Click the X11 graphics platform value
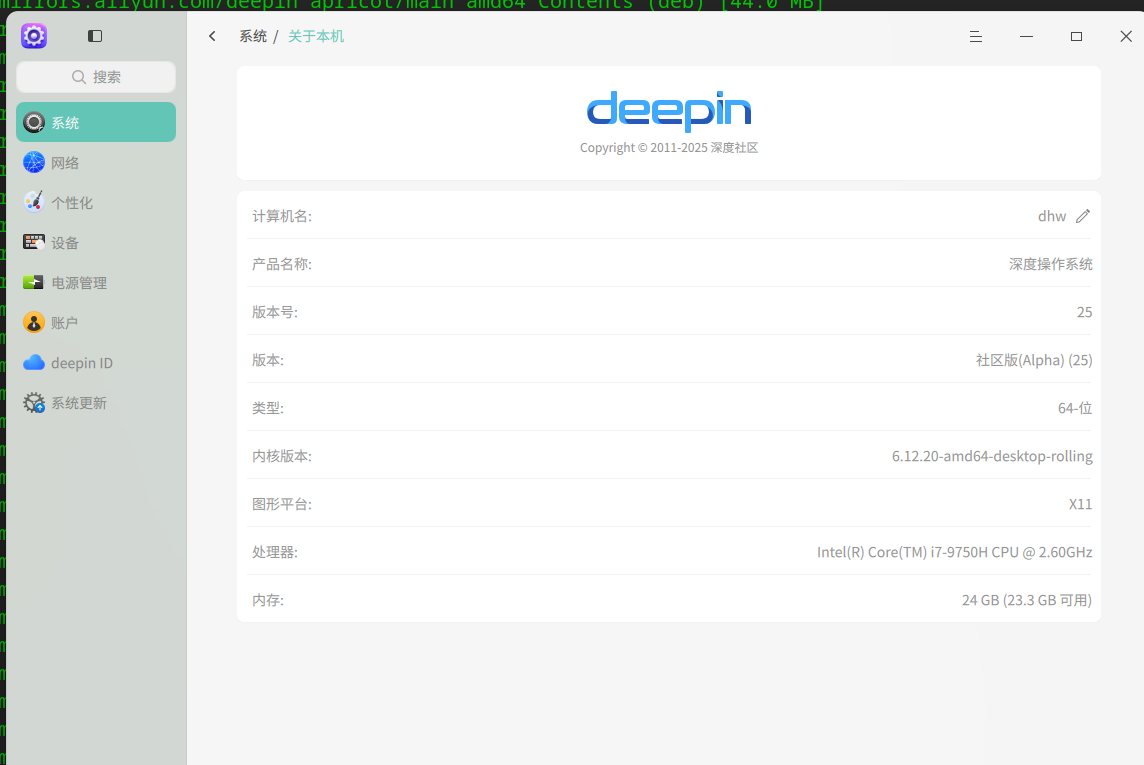 point(1081,504)
